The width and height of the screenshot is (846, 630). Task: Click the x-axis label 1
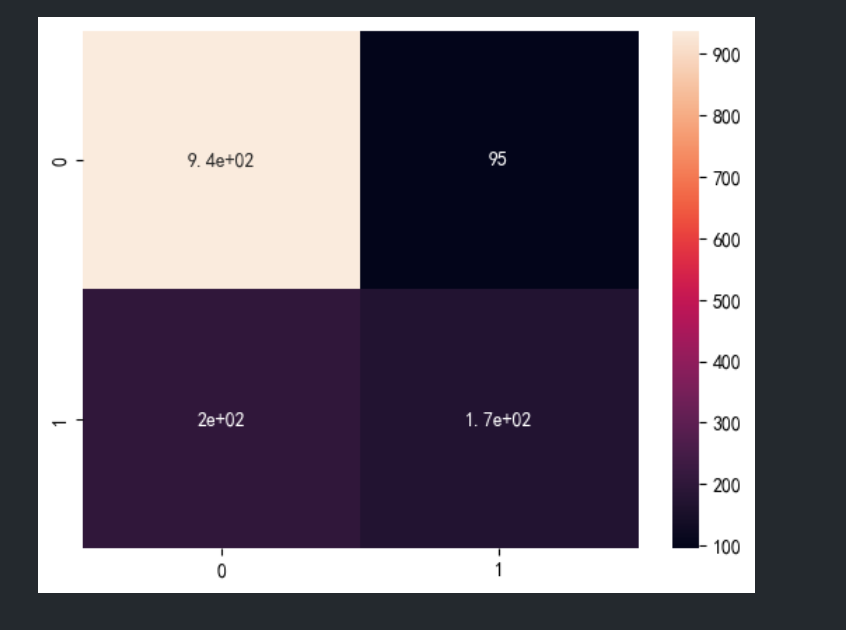[499, 569]
